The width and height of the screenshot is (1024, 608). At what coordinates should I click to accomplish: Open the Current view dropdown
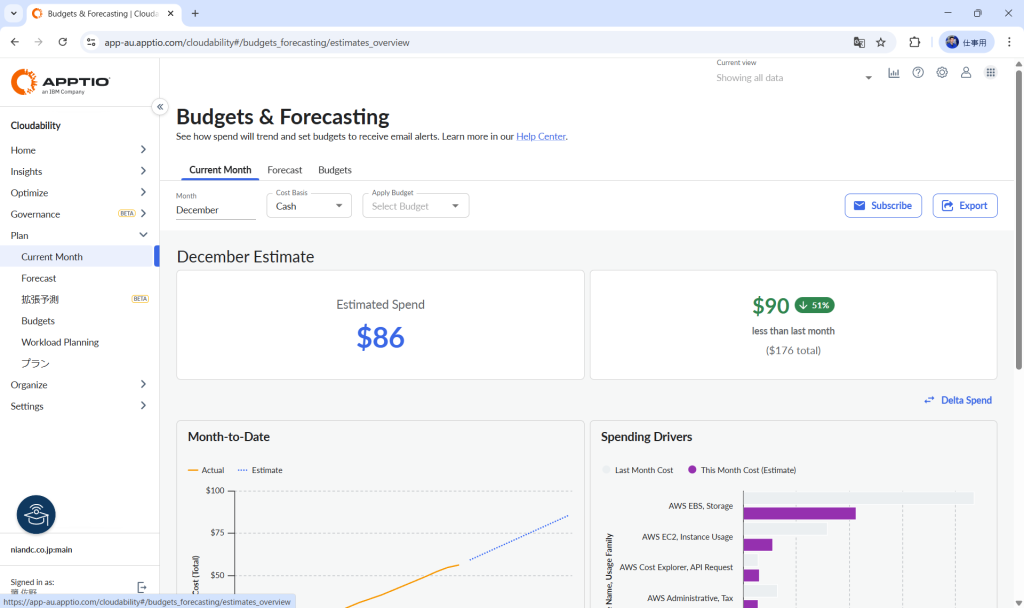[794, 78]
